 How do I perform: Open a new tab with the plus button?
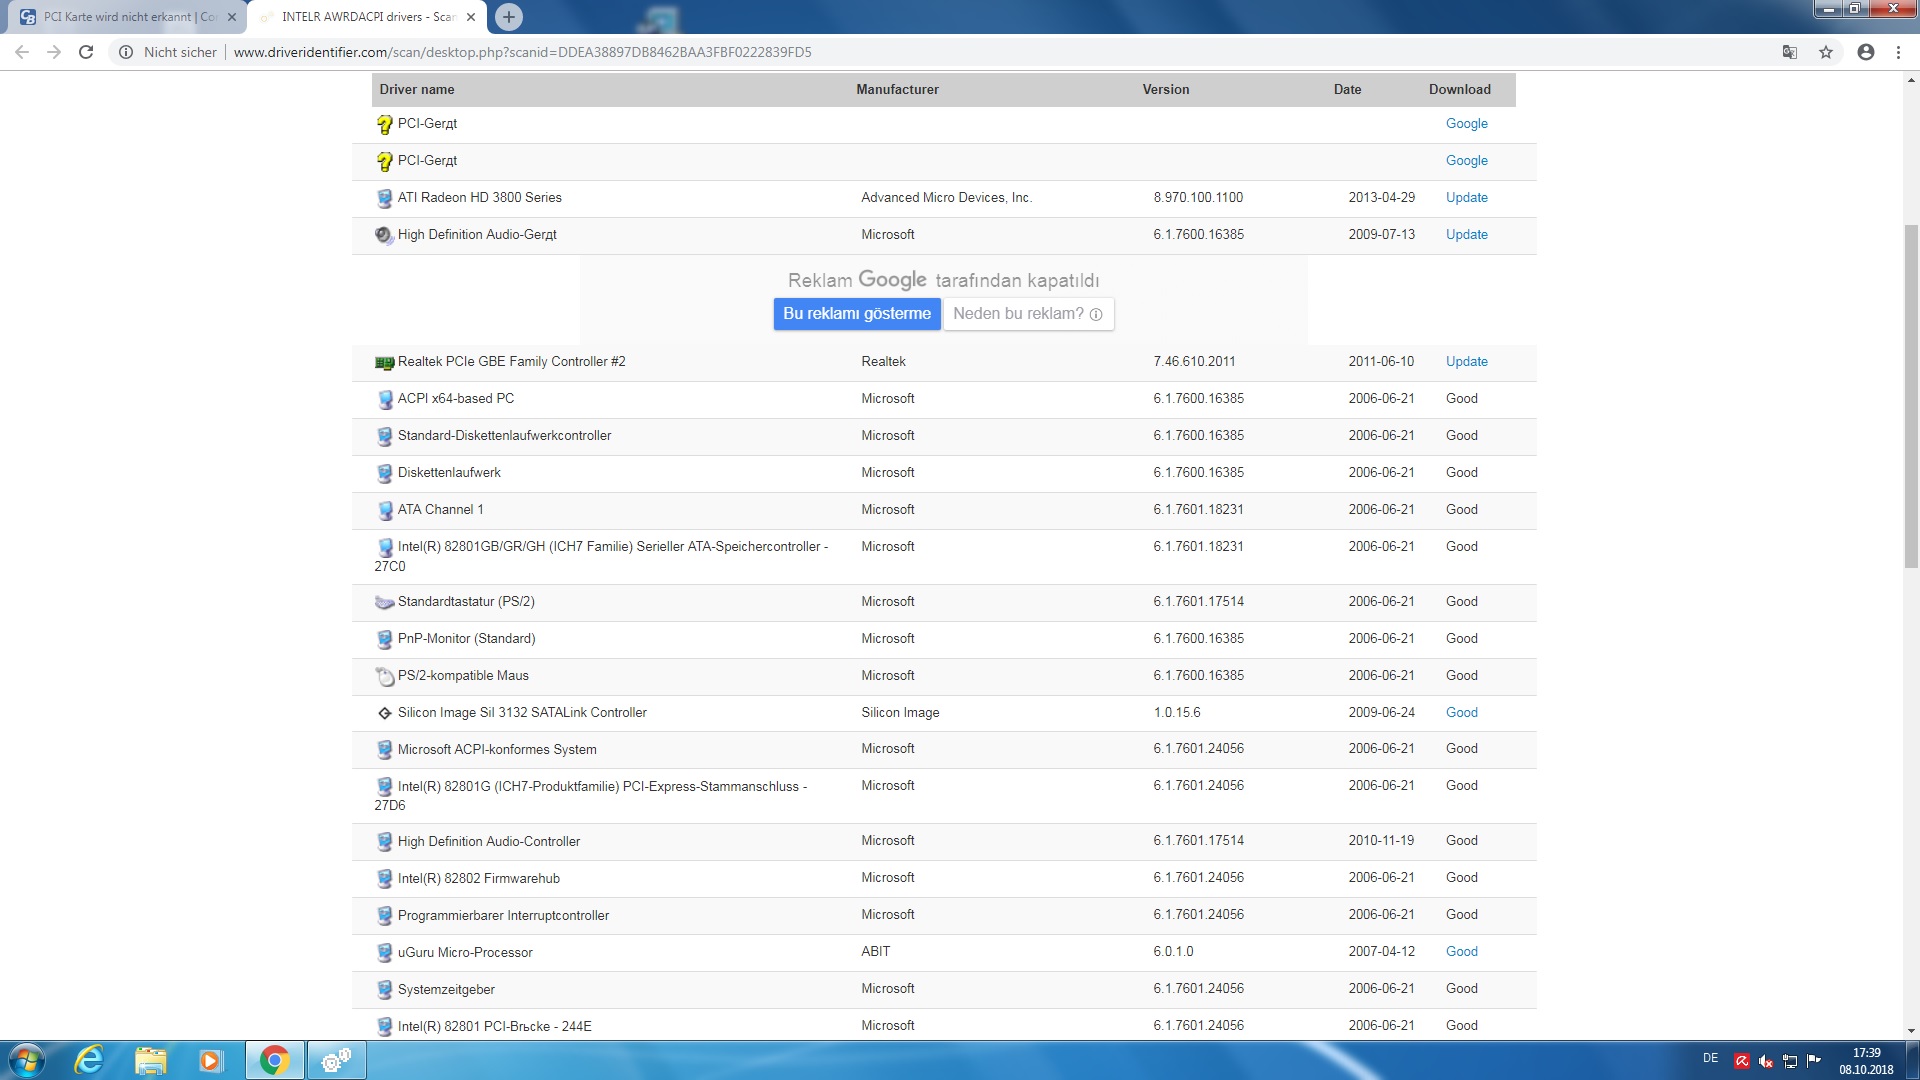509,16
